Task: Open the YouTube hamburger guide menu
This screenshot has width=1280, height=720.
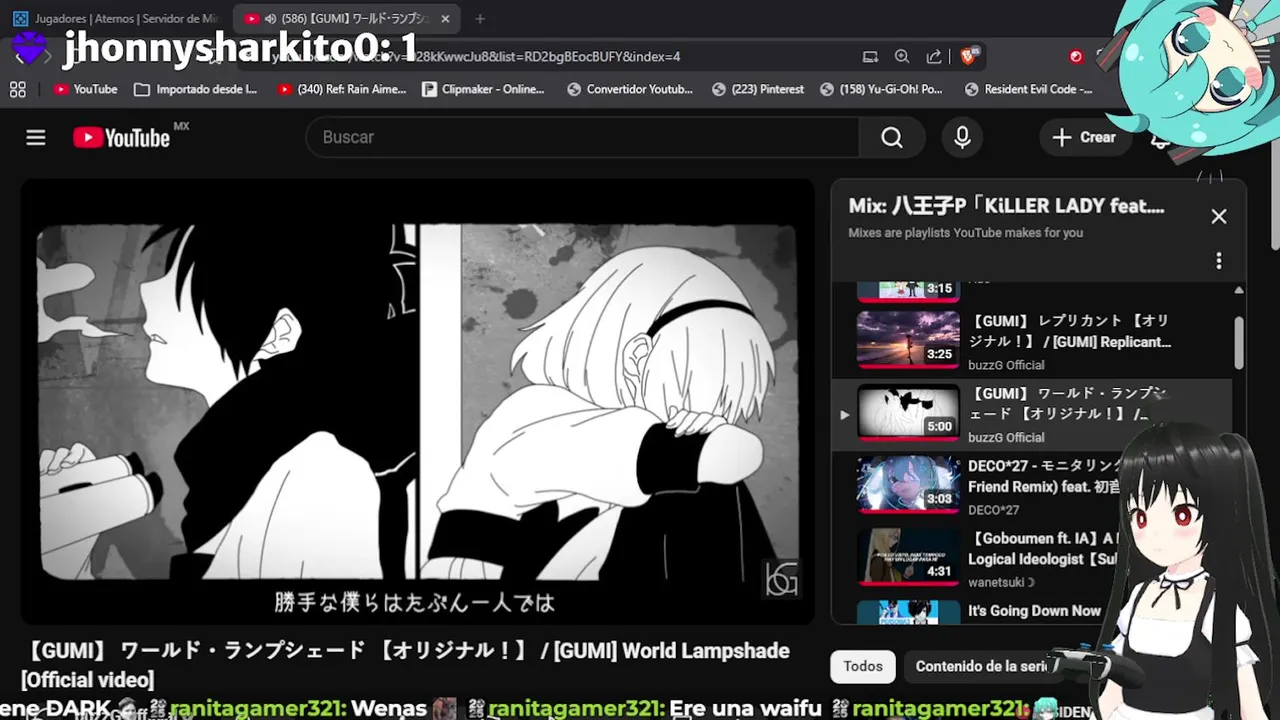Action: point(36,138)
